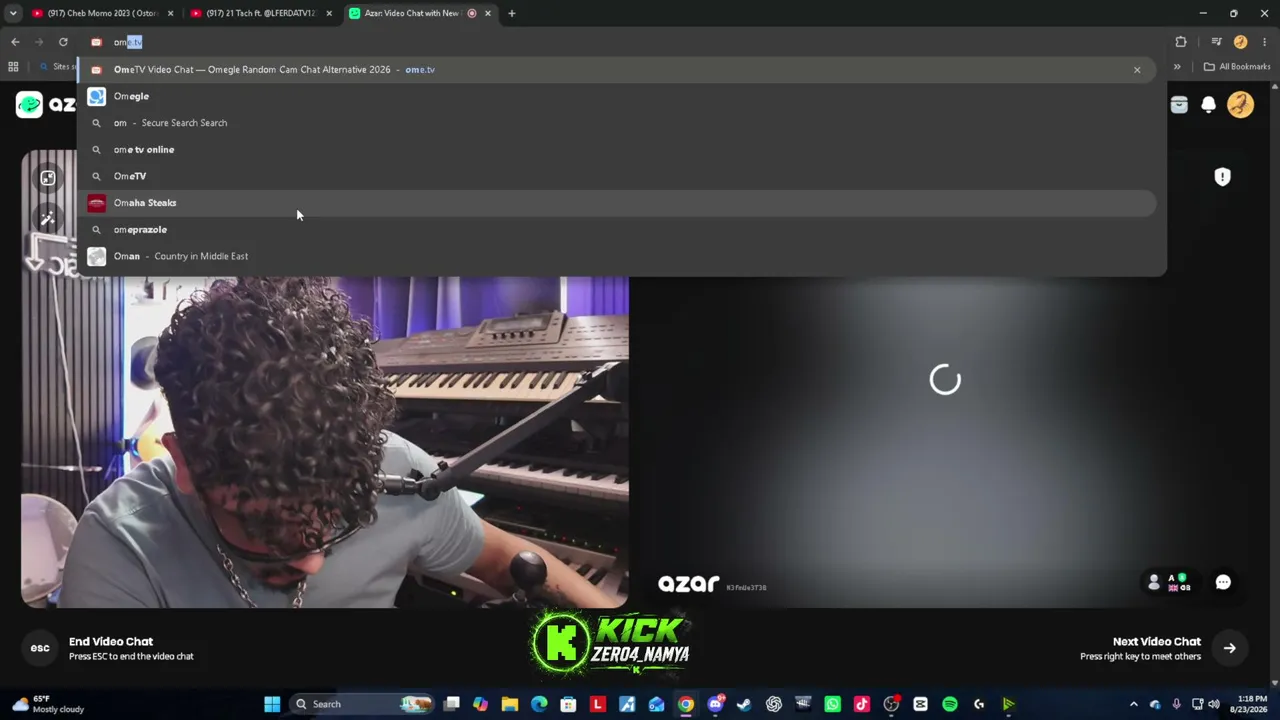Image resolution: width=1280 pixels, height=720 pixels.
Task: Open CapCut from the taskbar
Action: coord(920,704)
